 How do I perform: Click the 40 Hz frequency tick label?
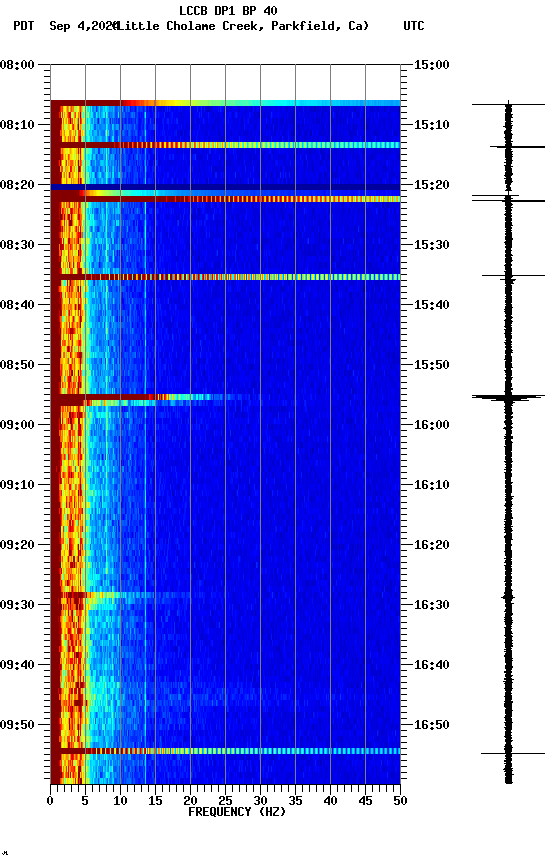330,801
